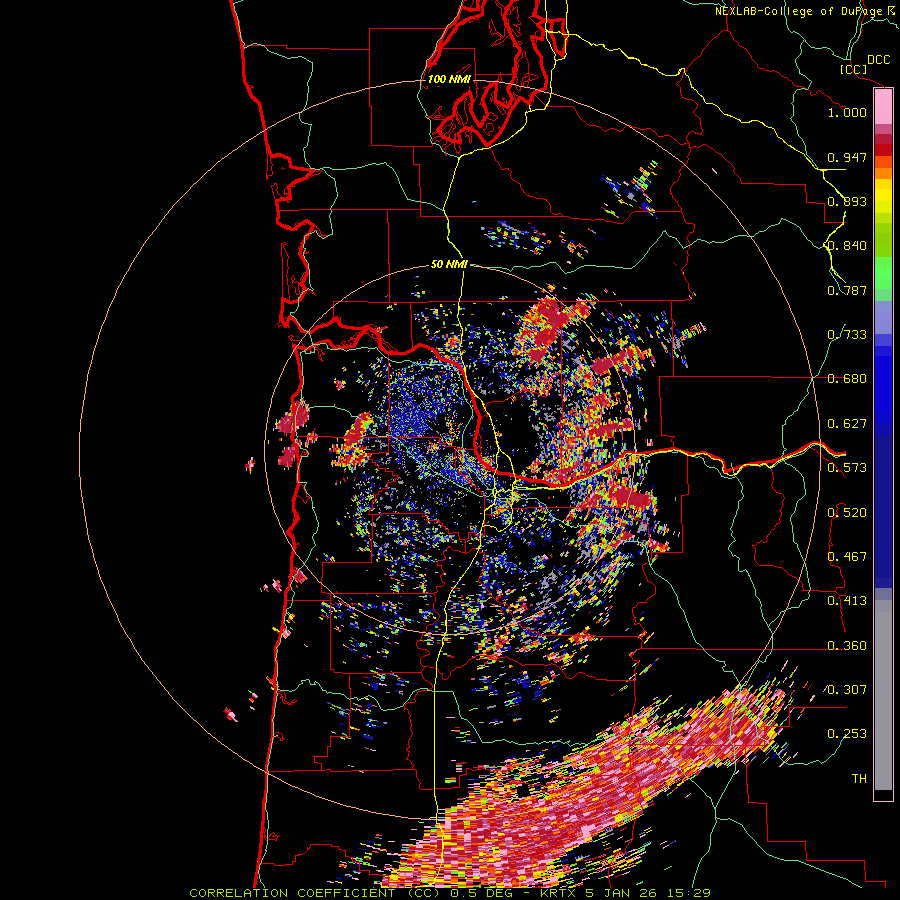
Task: Click the 0.573 scale value
Action: 847,468
